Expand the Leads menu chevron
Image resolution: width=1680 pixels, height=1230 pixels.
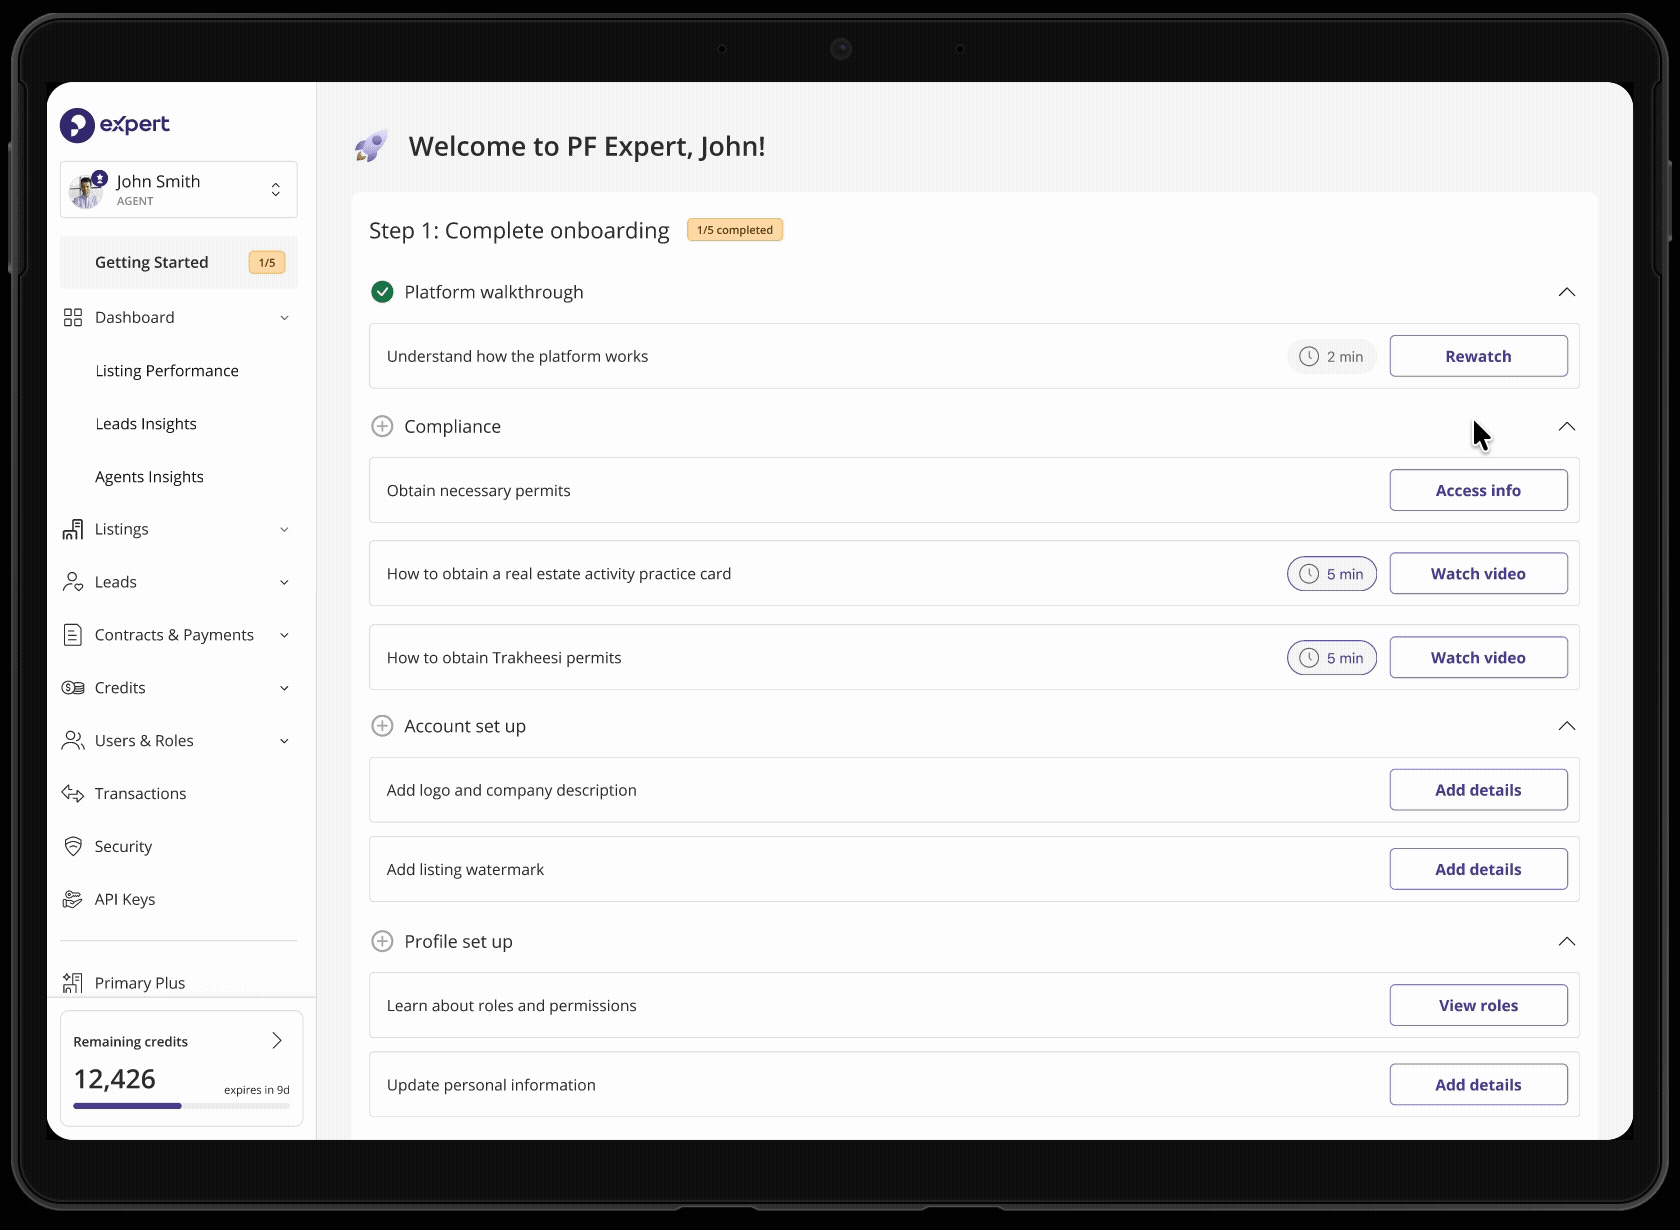pos(284,583)
